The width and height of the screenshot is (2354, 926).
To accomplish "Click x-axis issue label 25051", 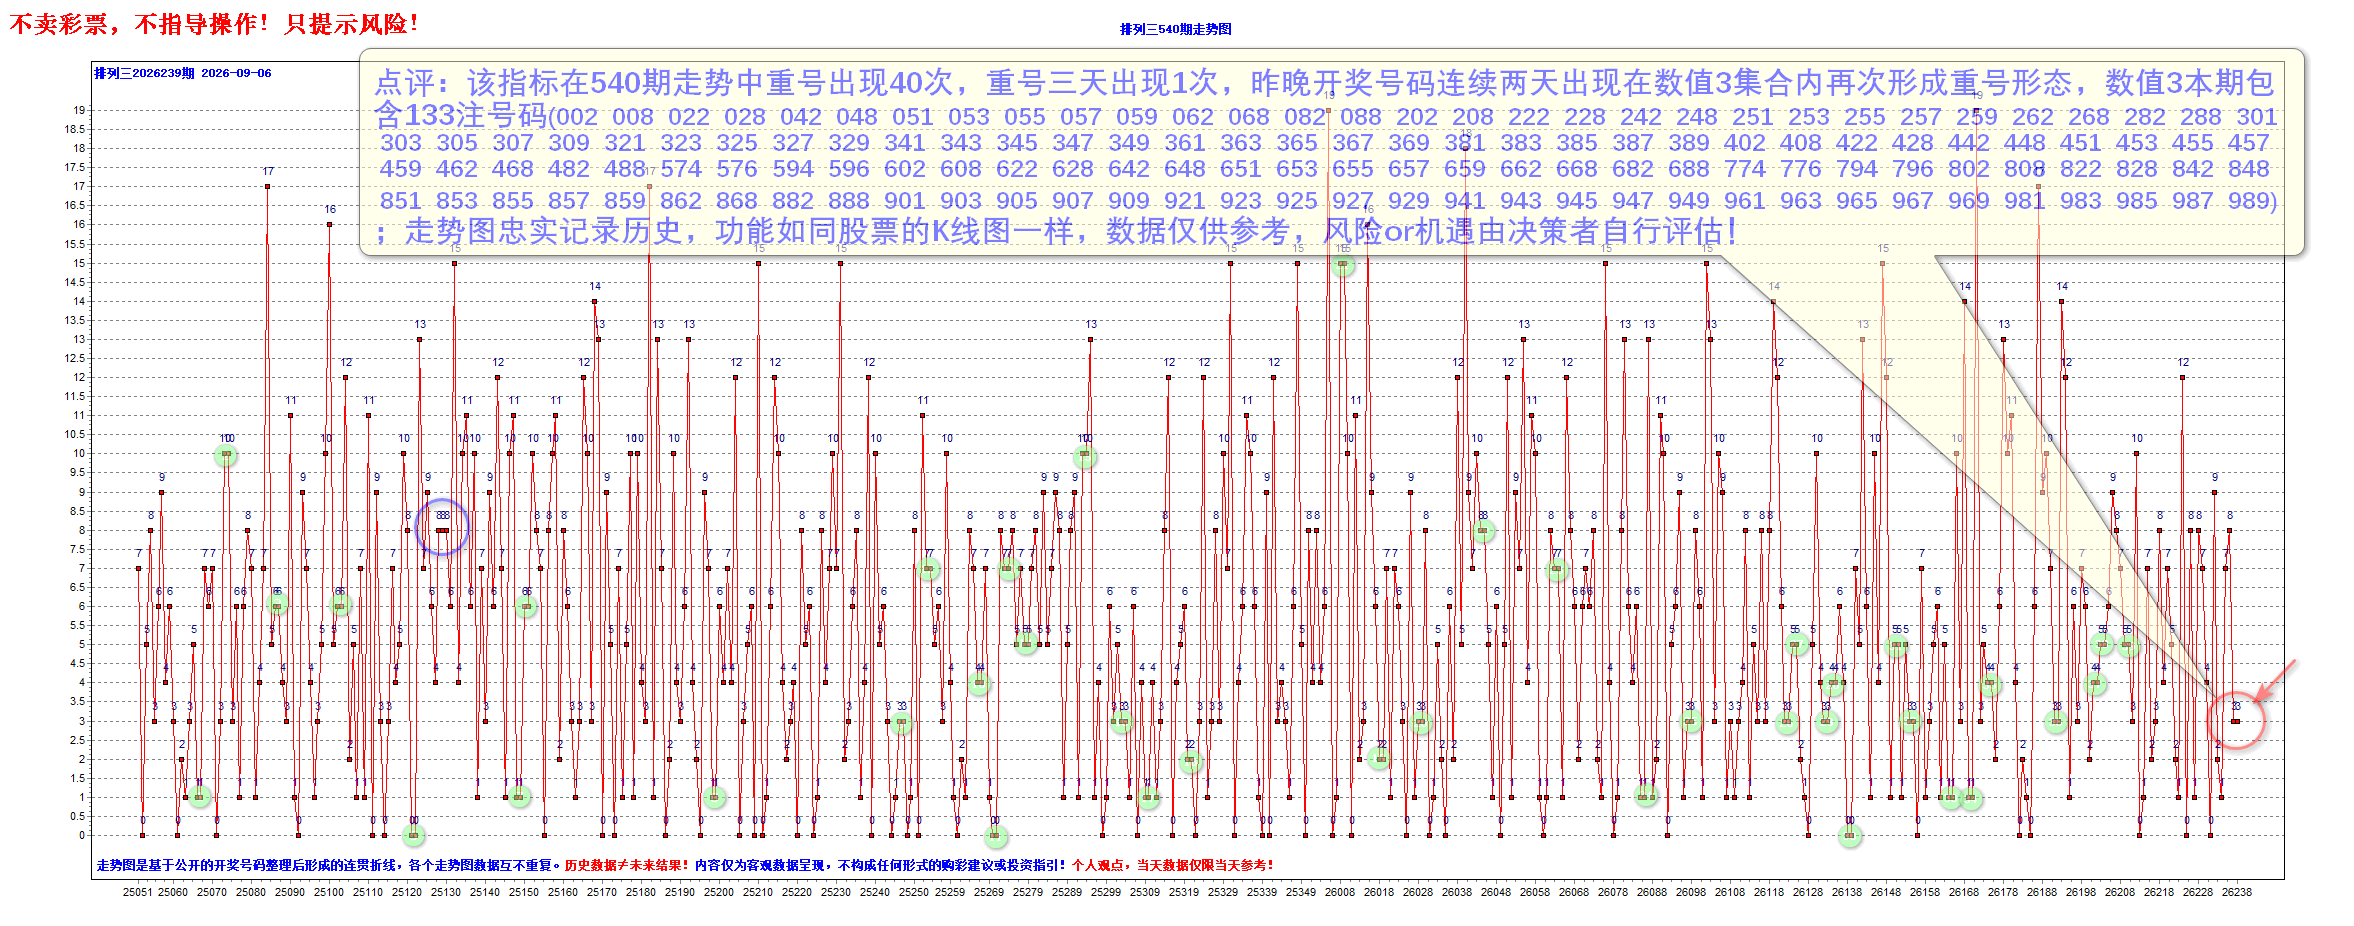I will pos(138,892).
